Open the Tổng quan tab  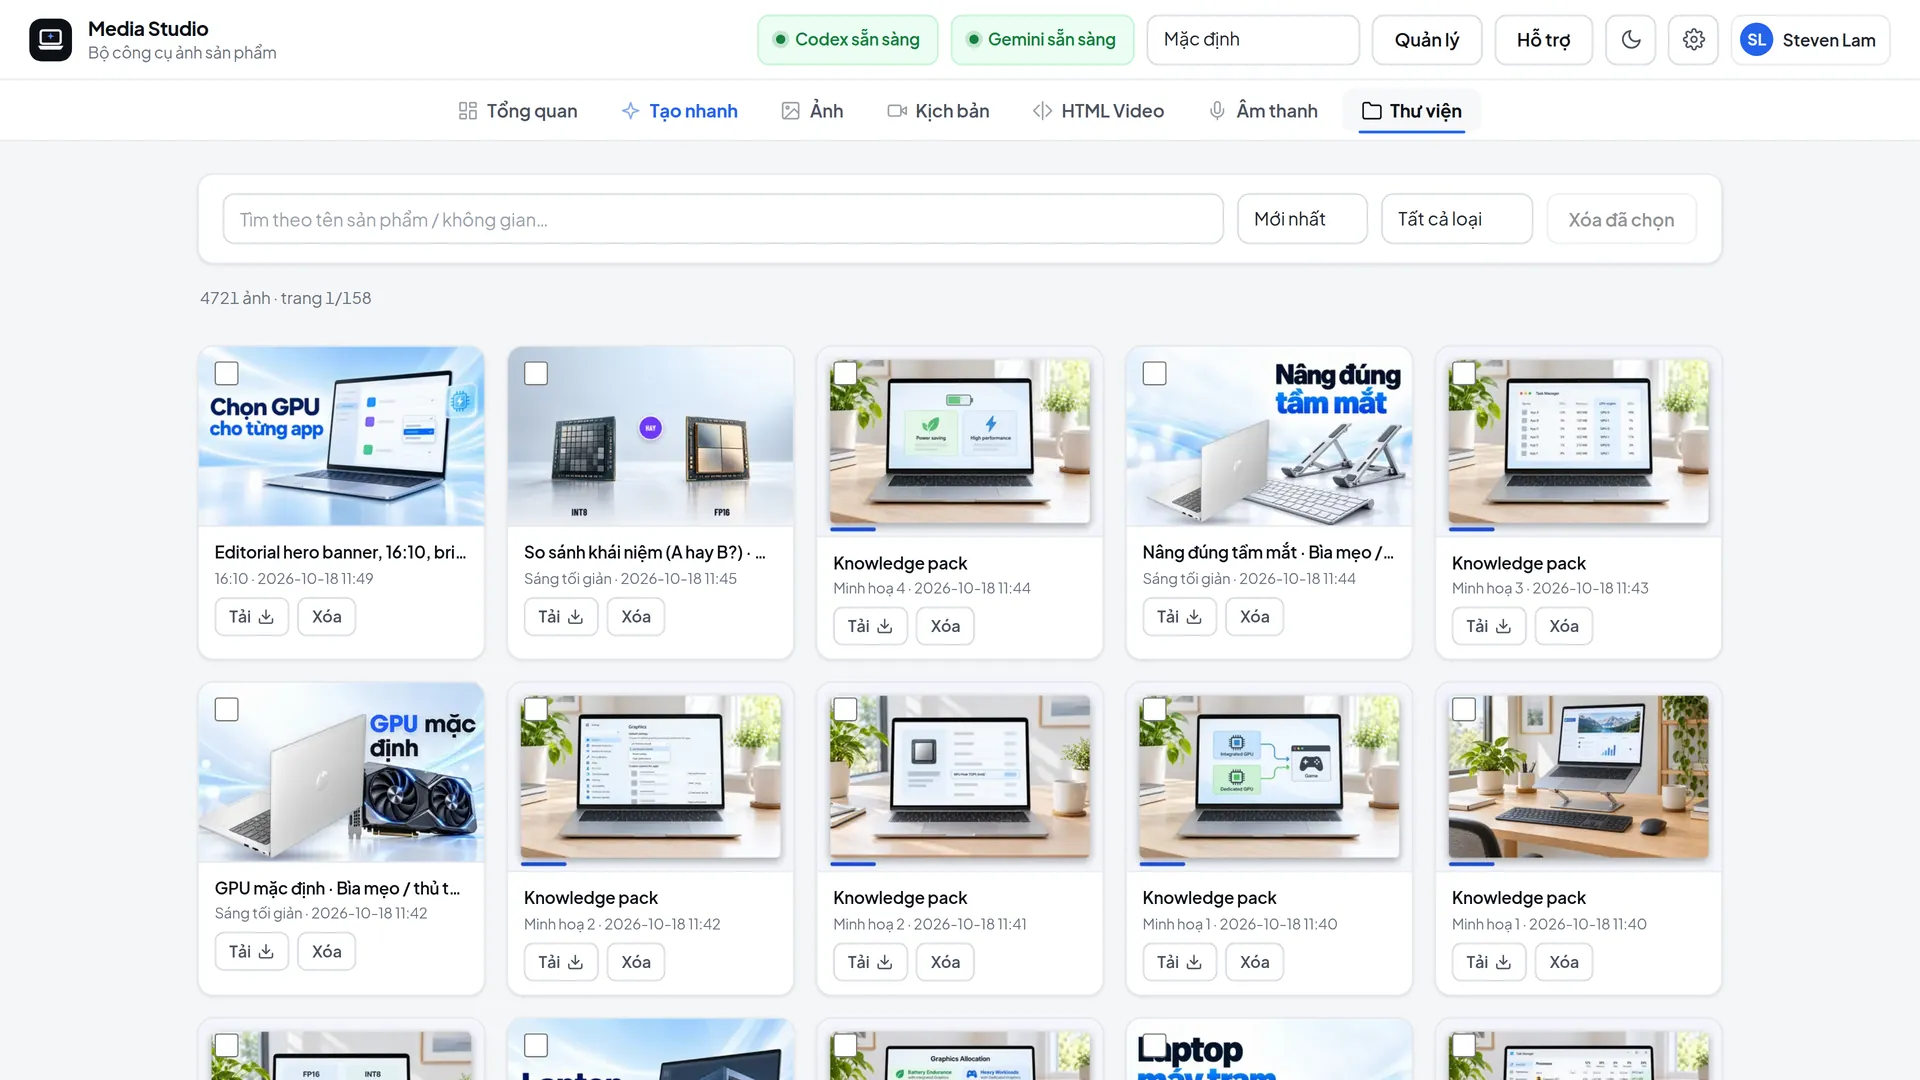point(518,111)
